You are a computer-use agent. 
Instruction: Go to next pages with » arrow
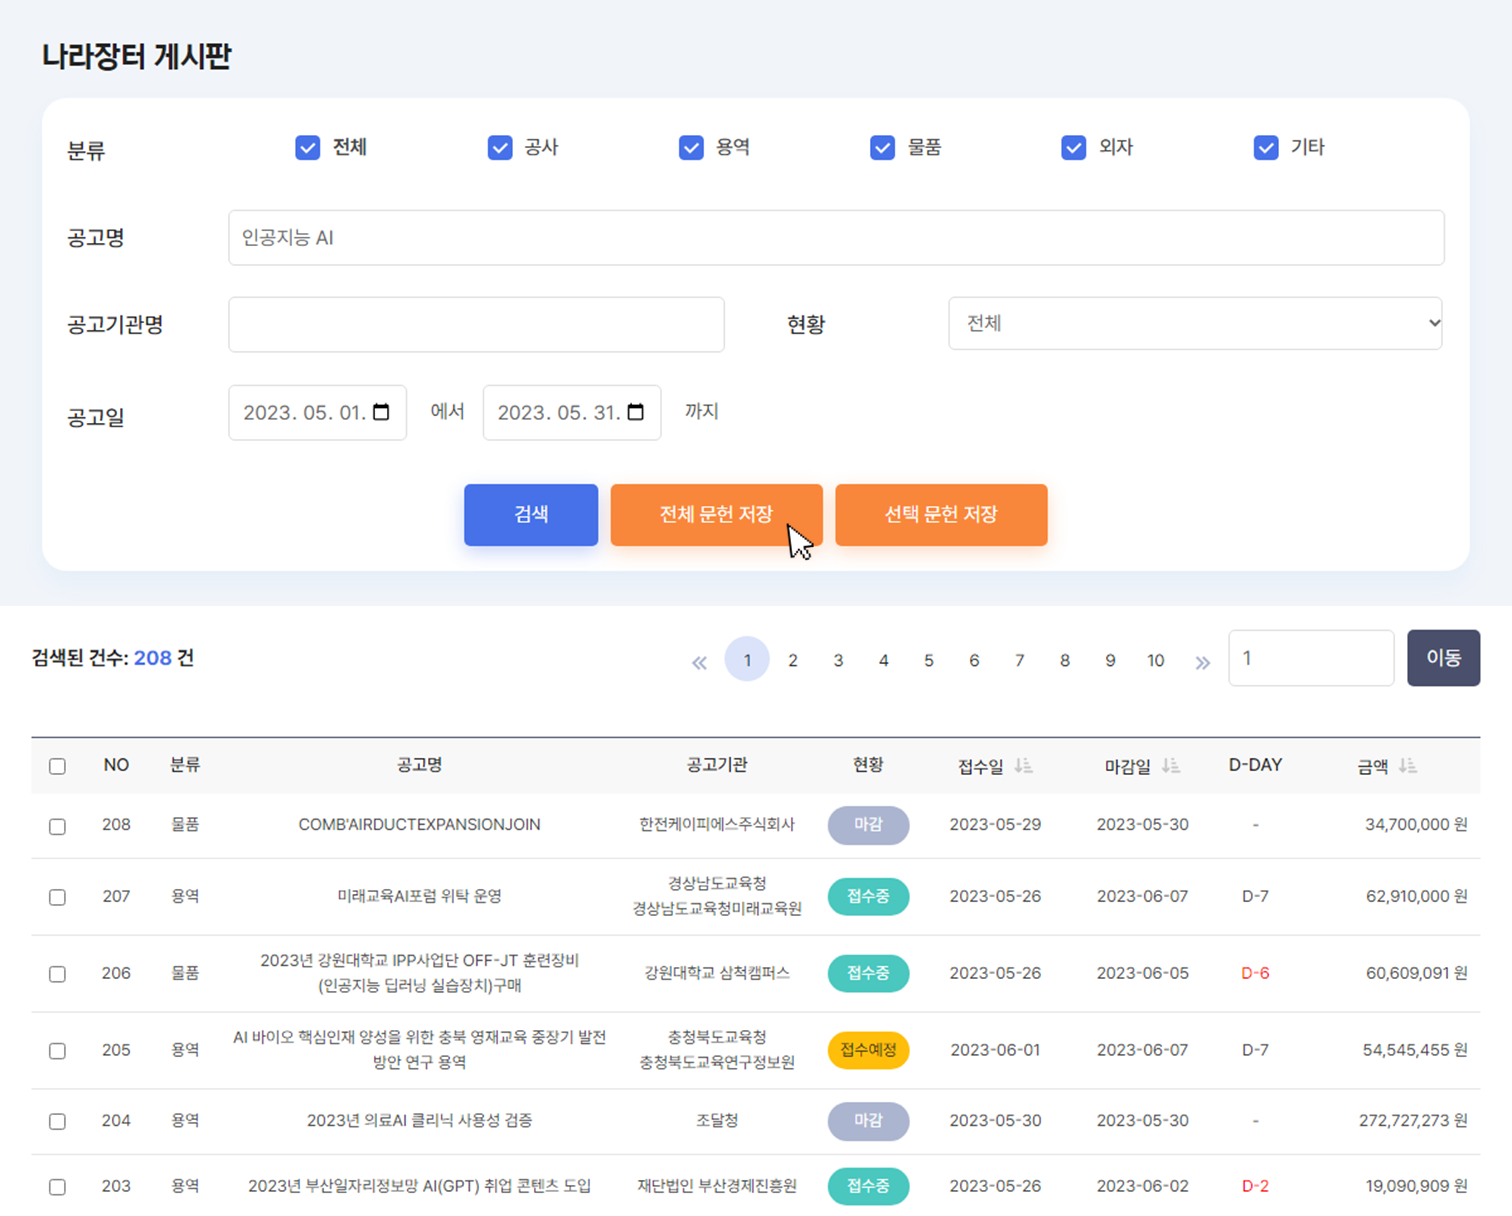1202,661
